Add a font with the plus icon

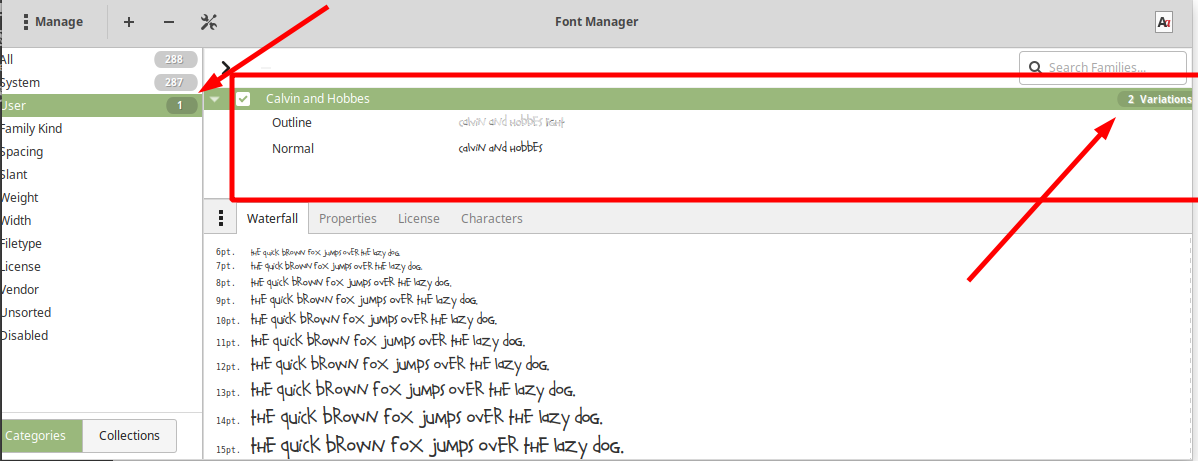[x=129, y=22]
